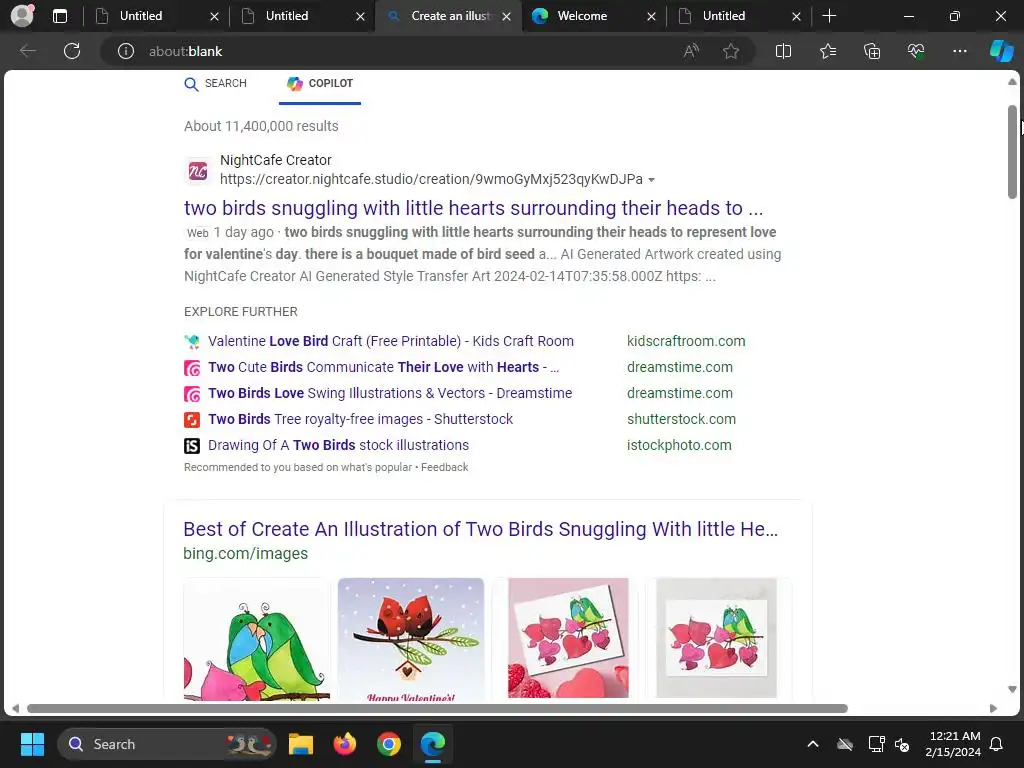Click the OneDrive cloud tray icon
Image resolution: width=1024 pixels, height=768 pixels.
(844, 744)
